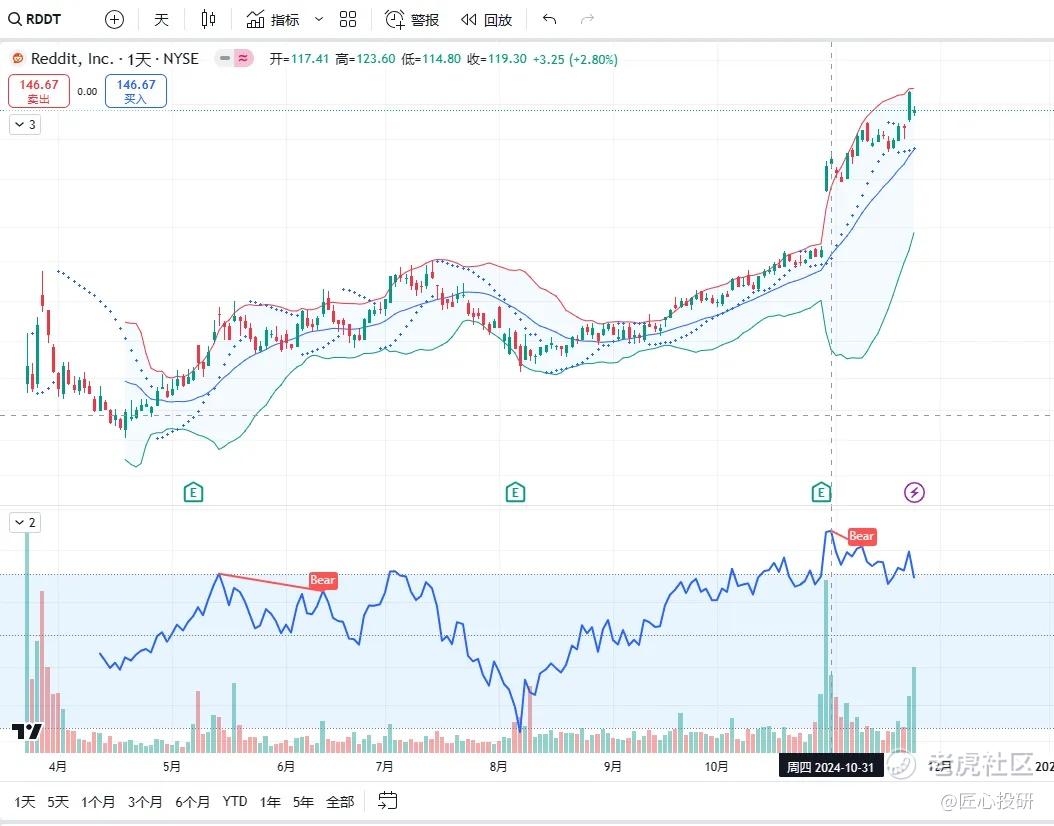
Task: Select the 1个月 time range
Action: [98, 802]
